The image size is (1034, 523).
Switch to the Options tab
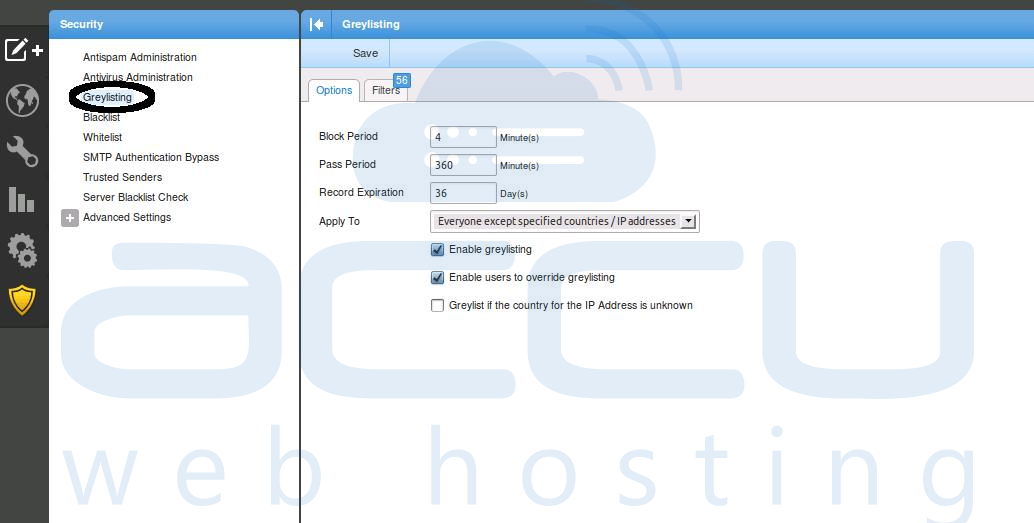[x=334, y=90]
